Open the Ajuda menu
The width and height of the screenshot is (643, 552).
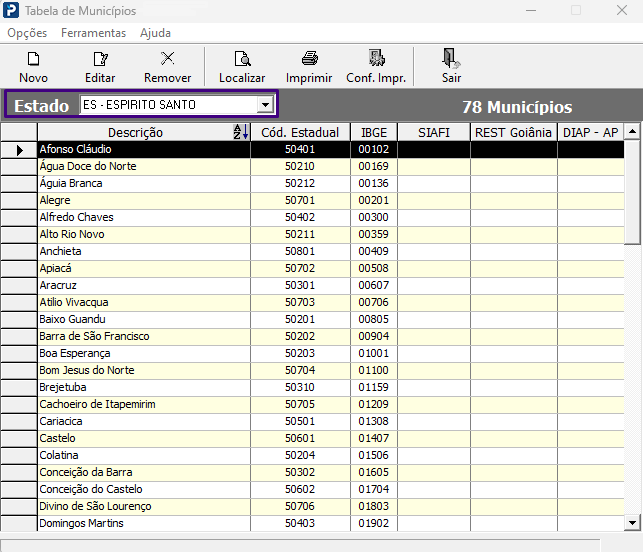[x=155, y=33]
